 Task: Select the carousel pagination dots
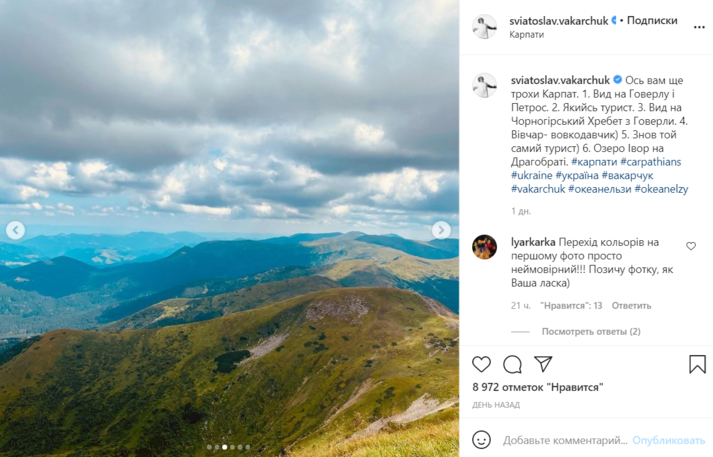[229, 447]
